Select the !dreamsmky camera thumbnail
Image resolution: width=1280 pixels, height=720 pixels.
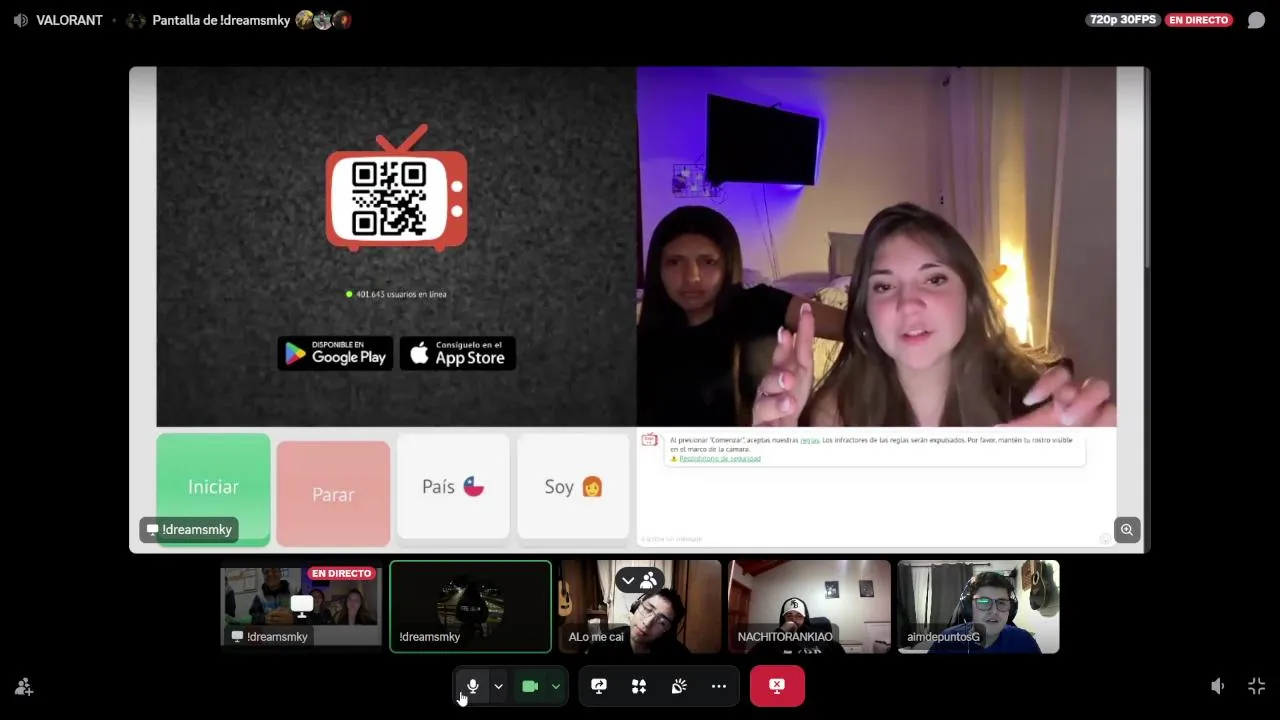[470, 607]
